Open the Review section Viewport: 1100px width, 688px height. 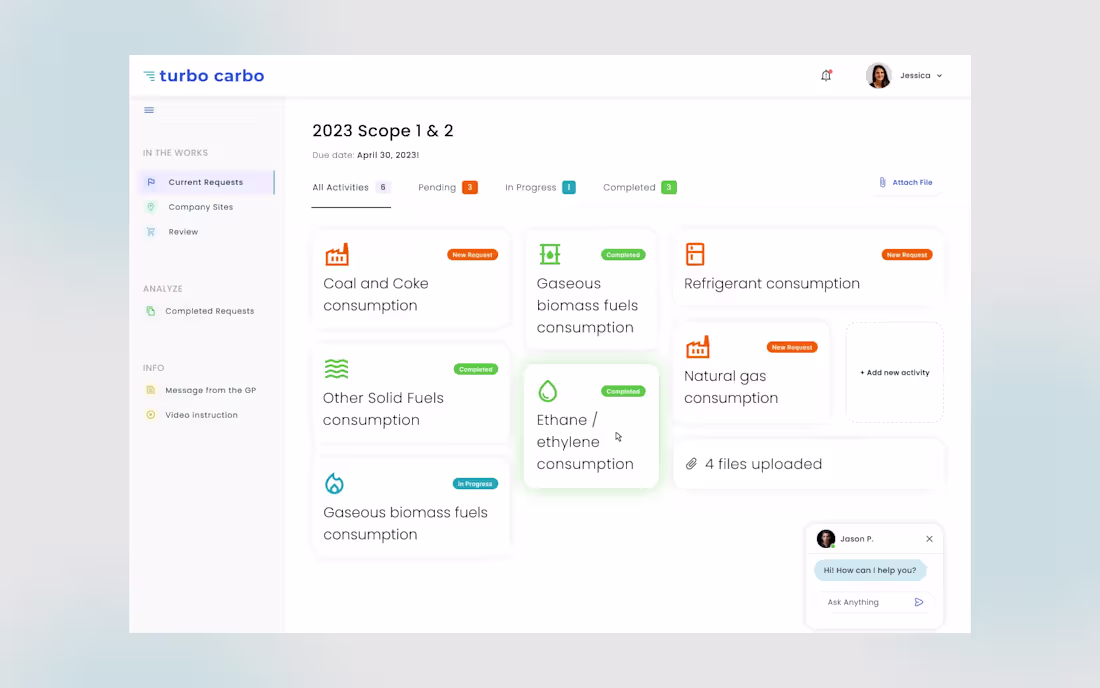click(184, 231)
